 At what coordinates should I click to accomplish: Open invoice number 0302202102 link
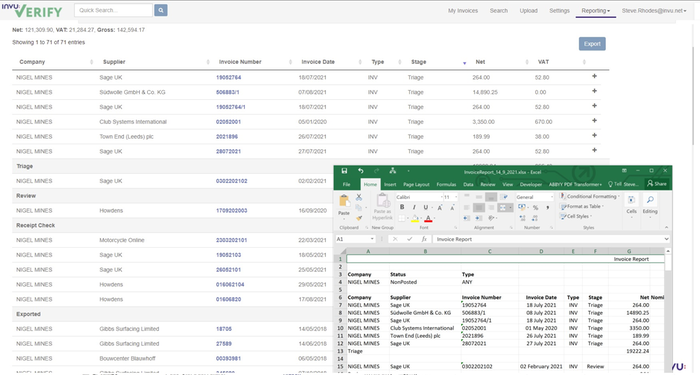[x=231, y=181]
